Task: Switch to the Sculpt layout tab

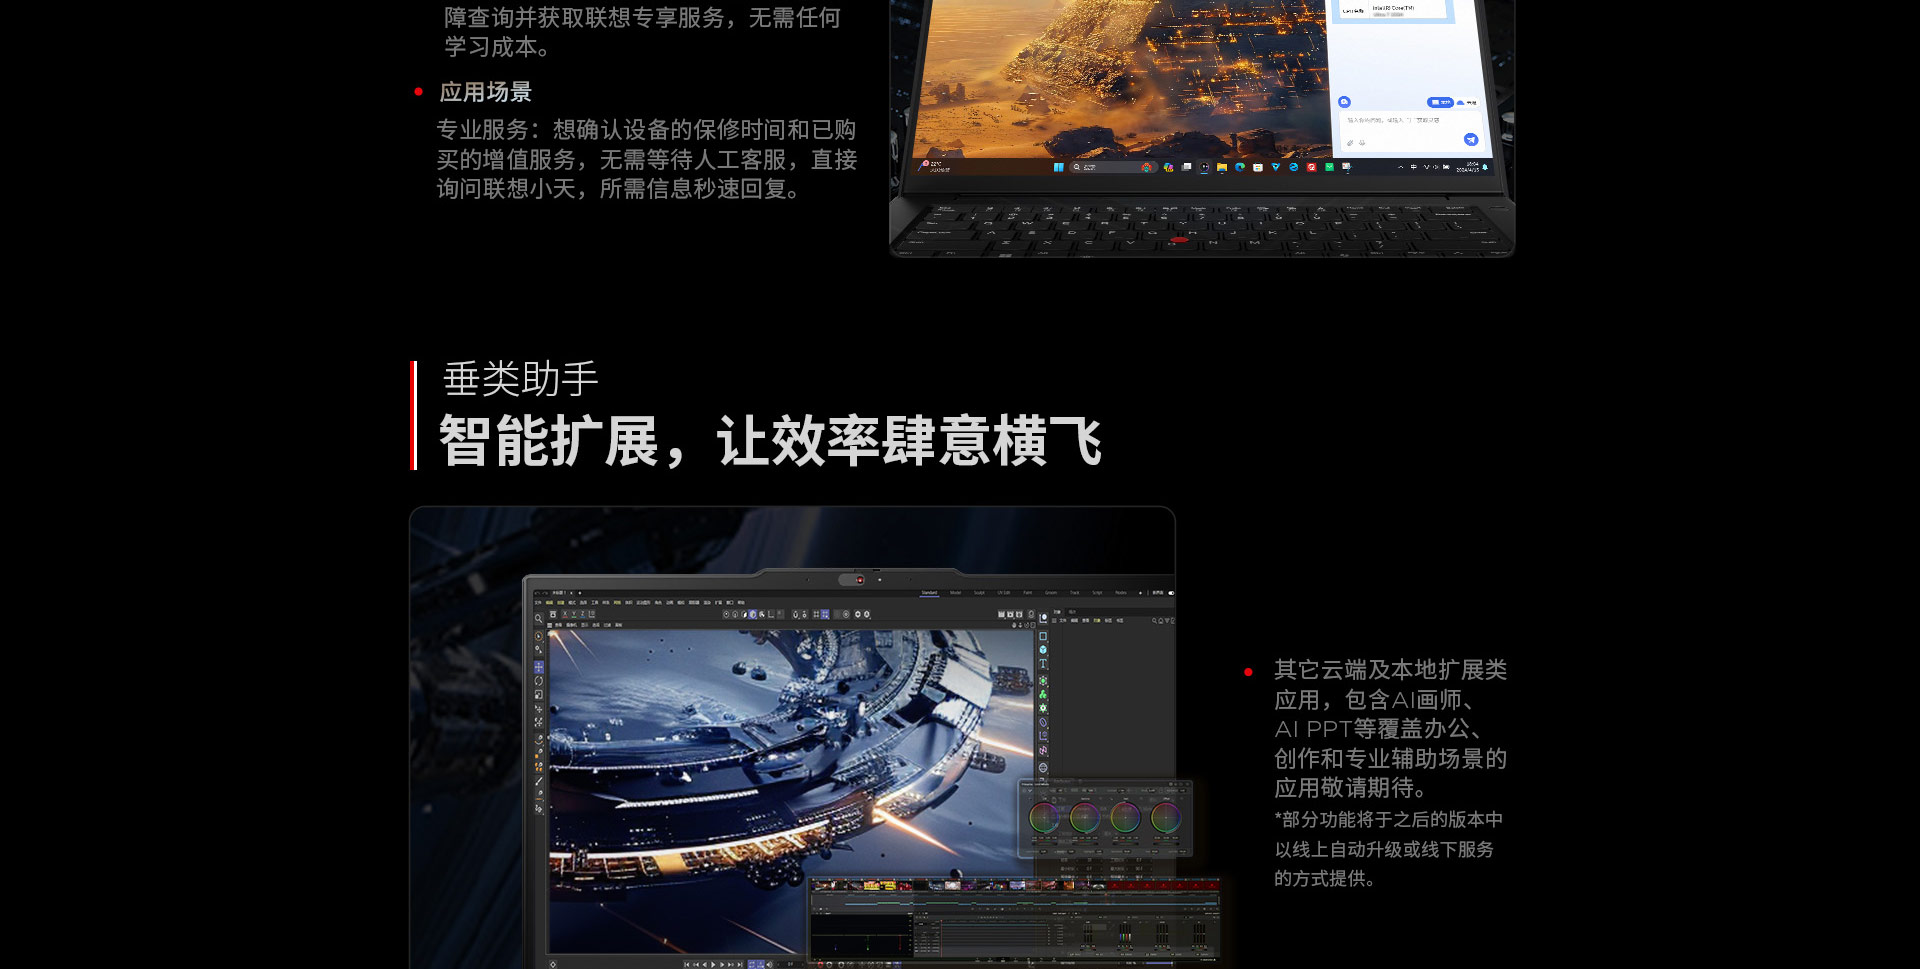Action: 979,593
